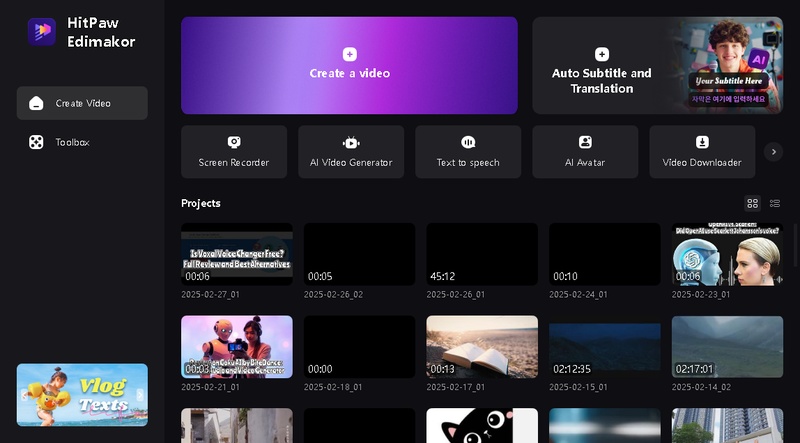
Task: Switch projects to grid view
Action: click(x=753, y=203)
